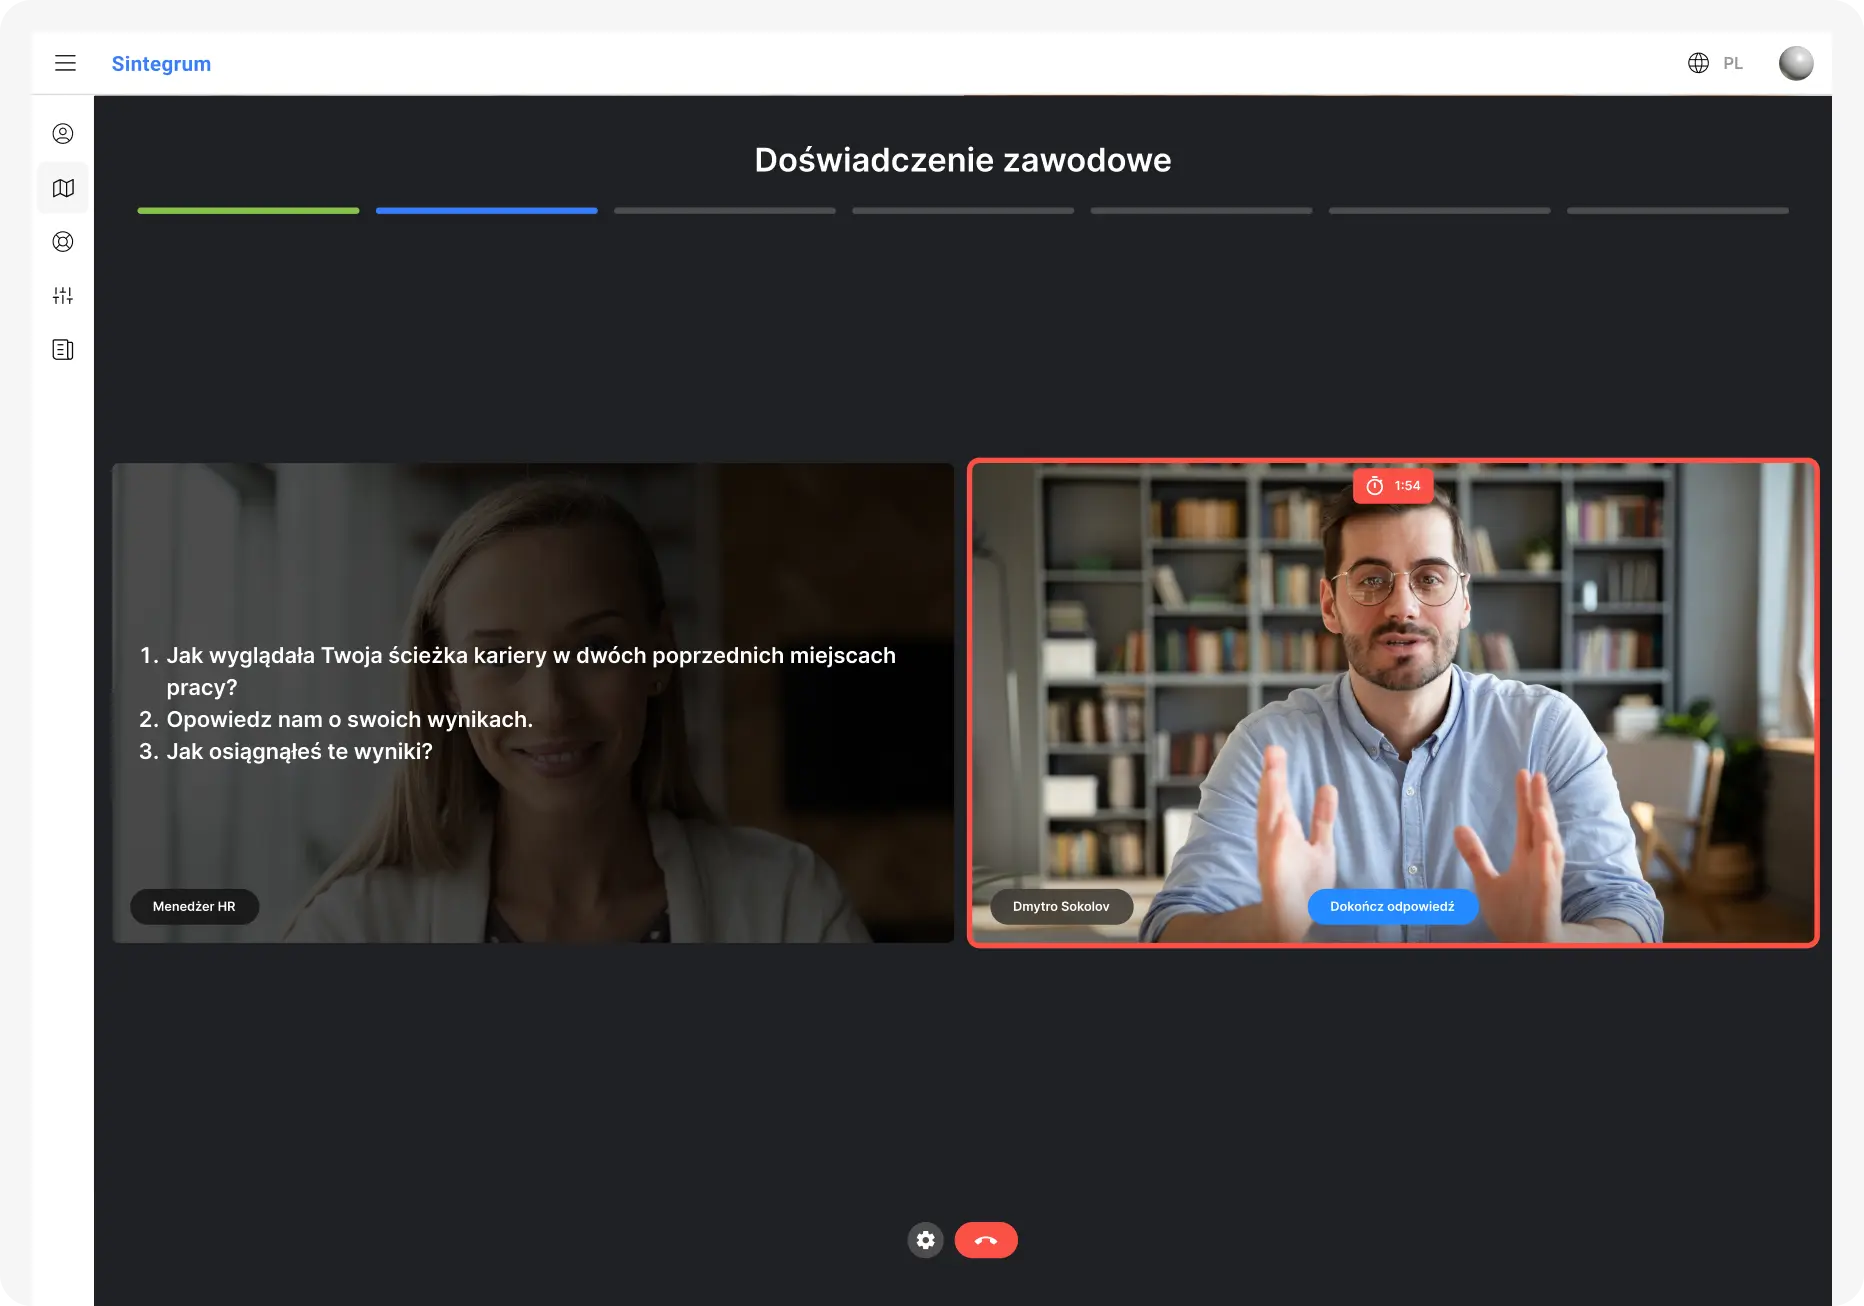Click the profile icon in sidebar

pyautogui.click(x=63, y=134)
